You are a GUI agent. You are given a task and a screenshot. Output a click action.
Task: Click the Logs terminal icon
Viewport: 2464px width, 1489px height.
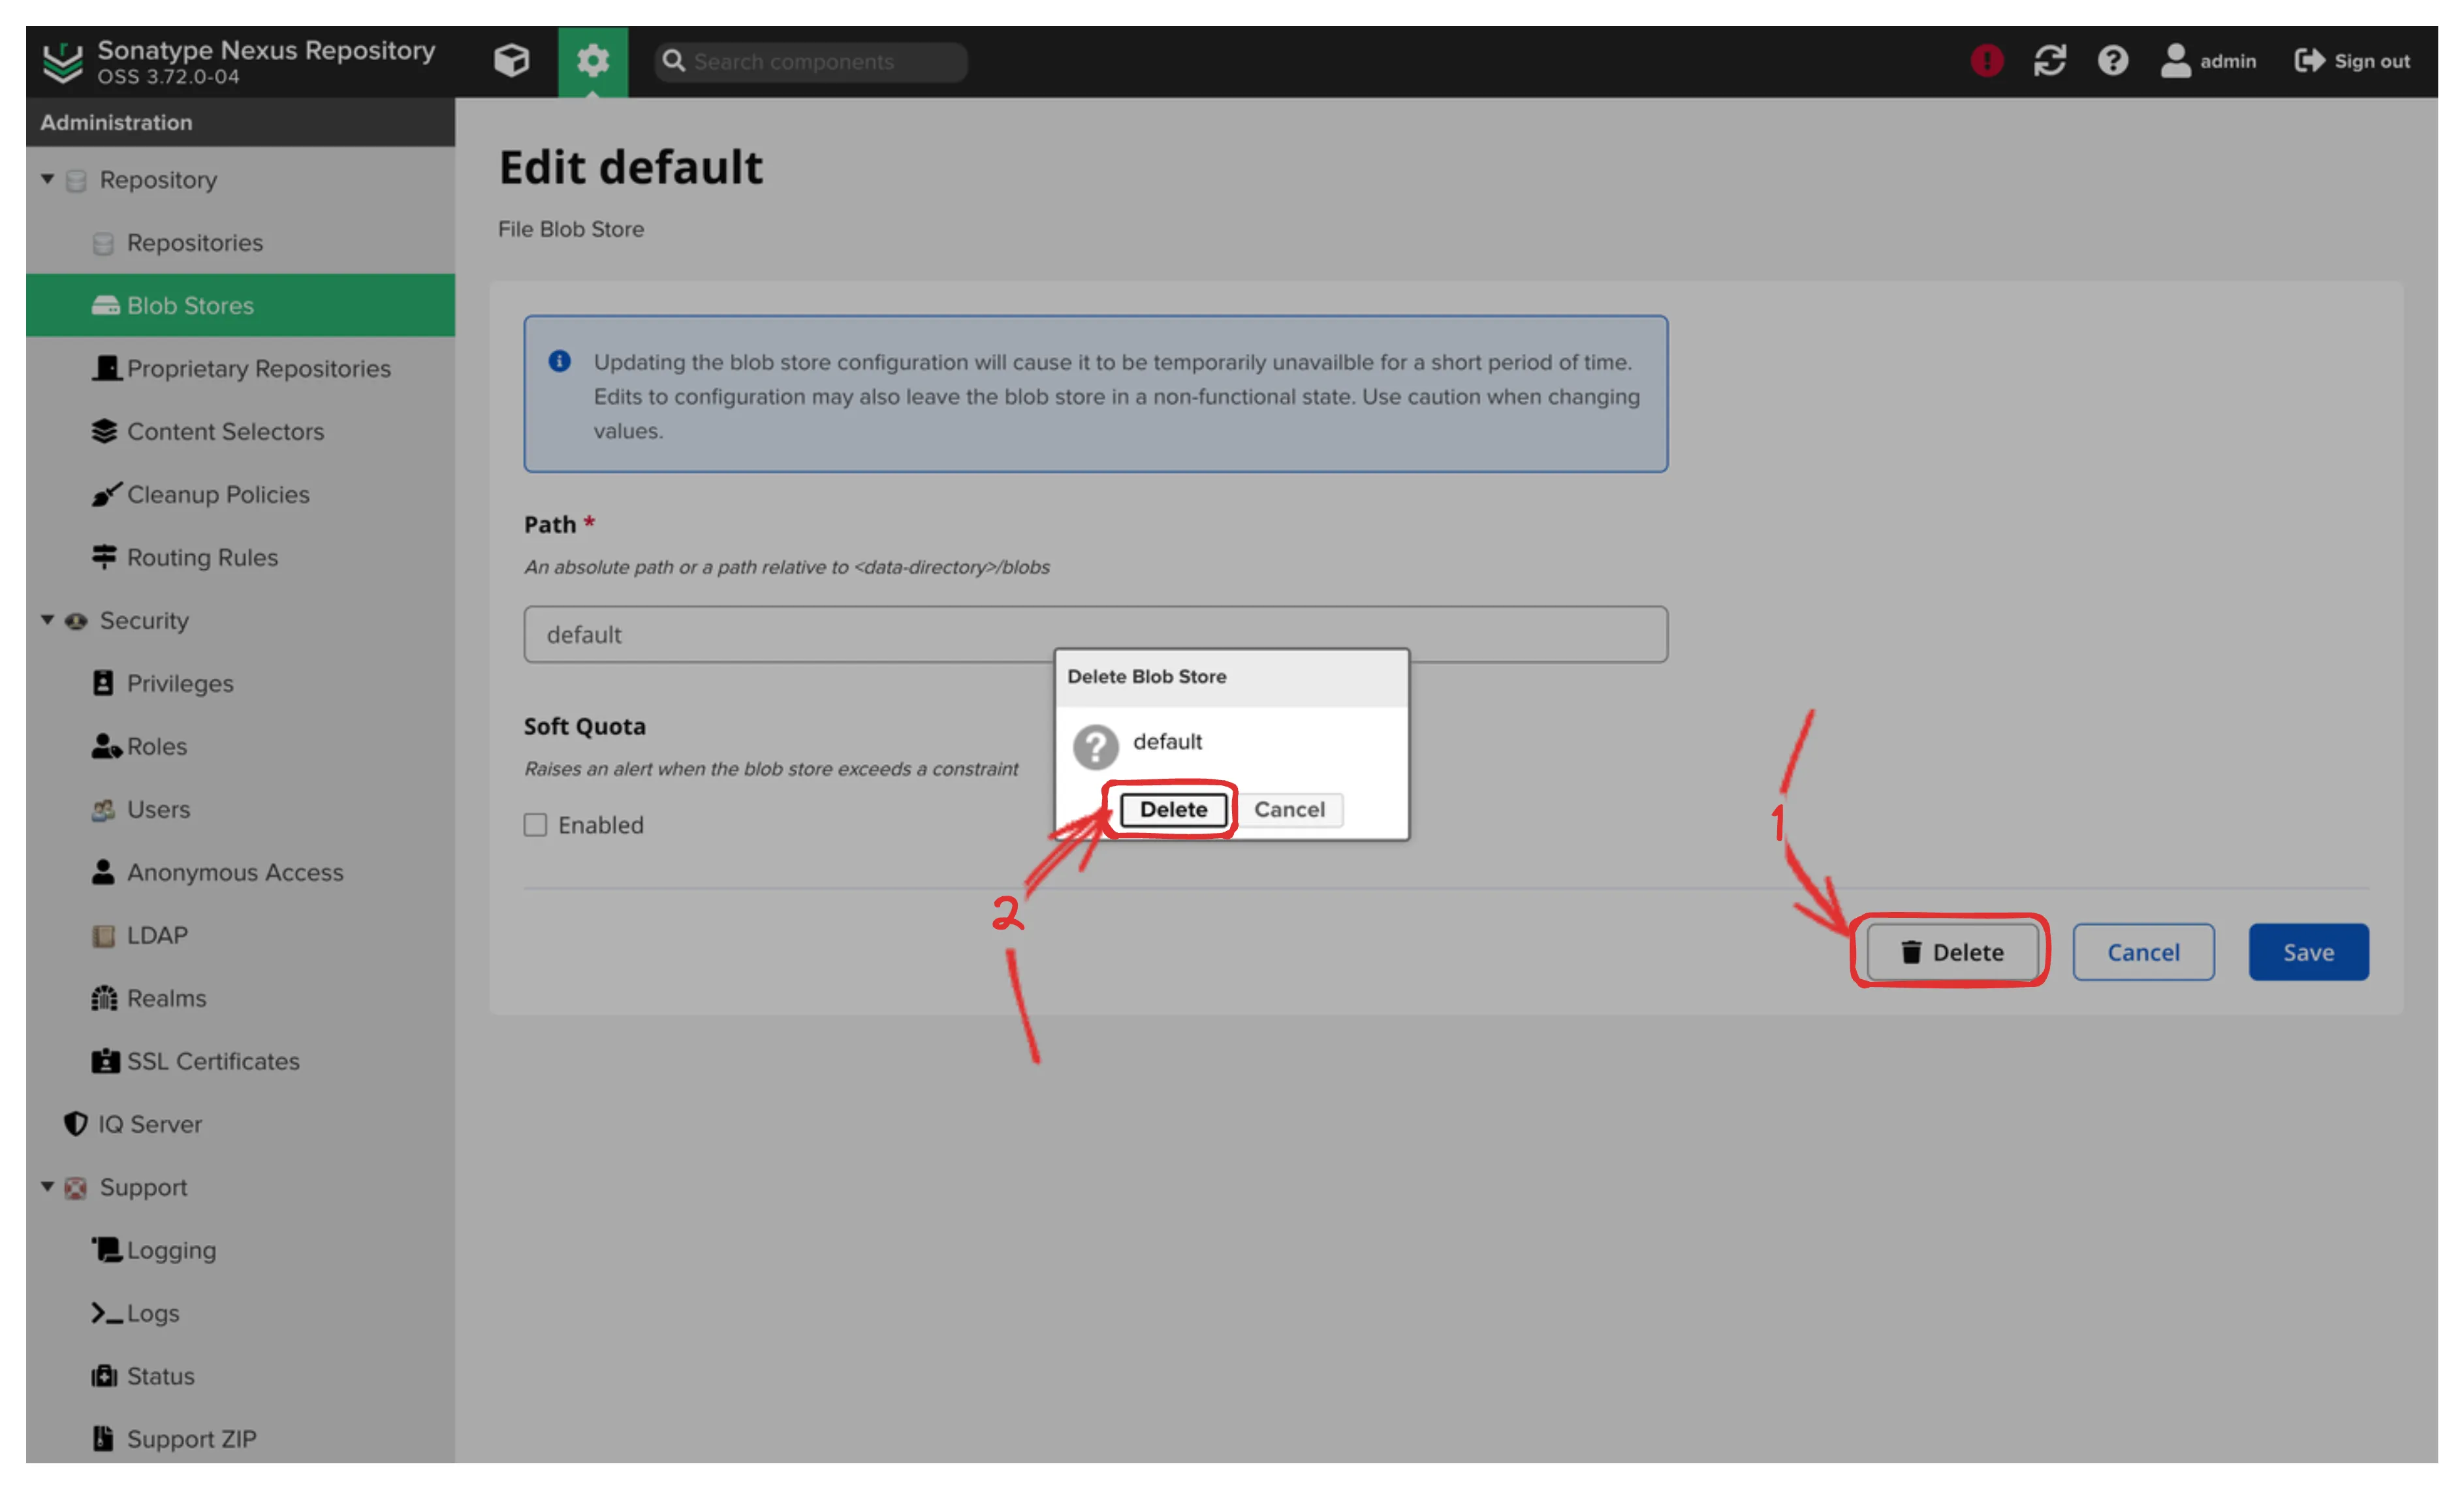click(106, 1313)
